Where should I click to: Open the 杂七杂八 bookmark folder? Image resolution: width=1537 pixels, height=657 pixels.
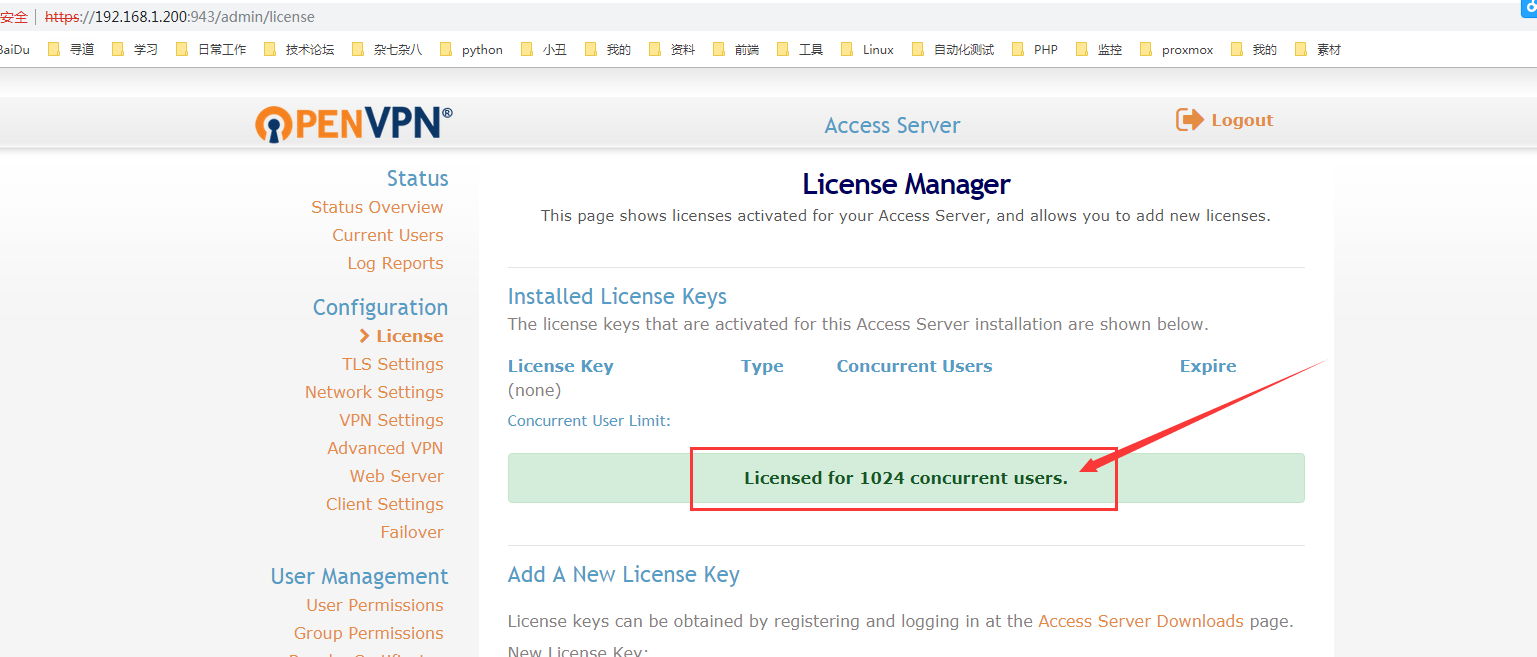[x=387, y=49]
